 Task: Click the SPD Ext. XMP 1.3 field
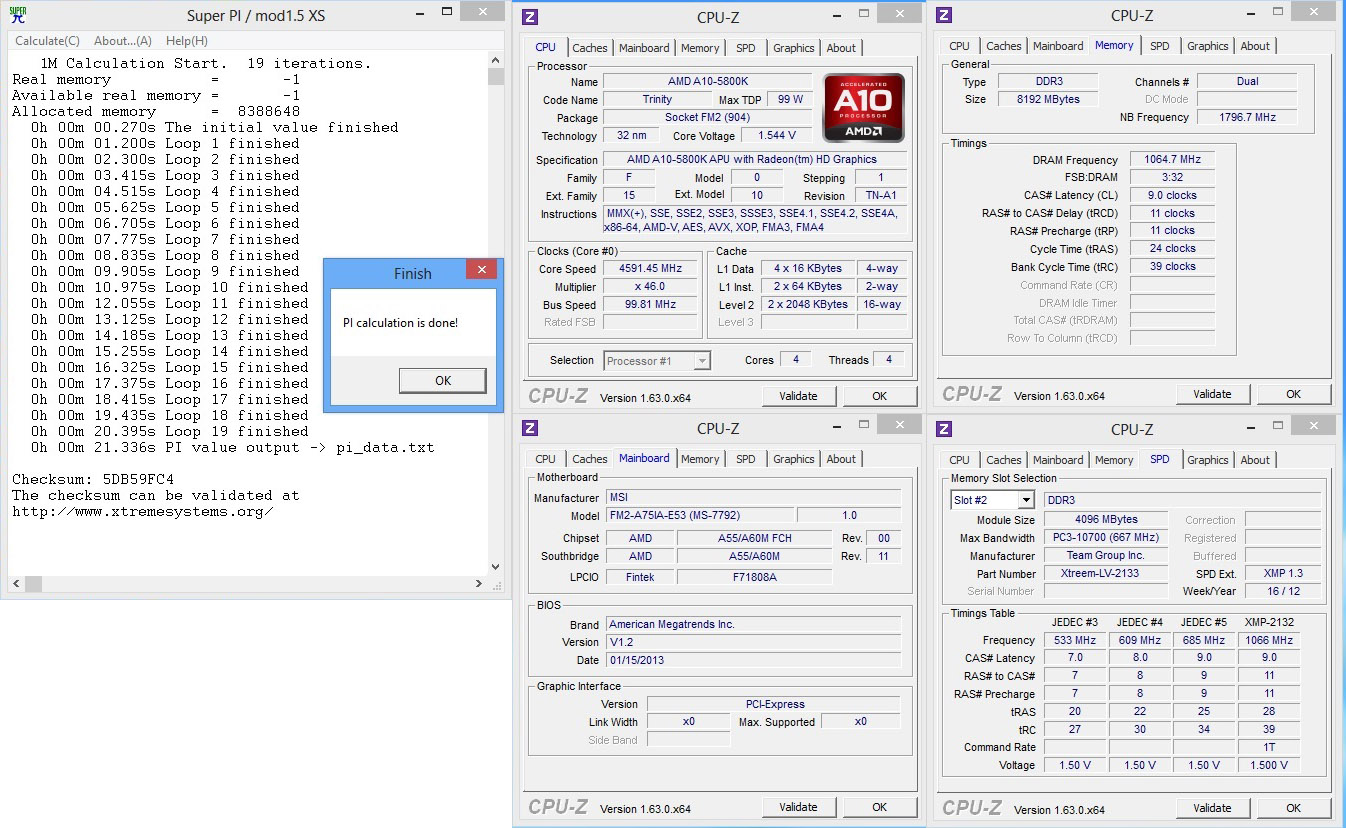(x=1283, y=574)
